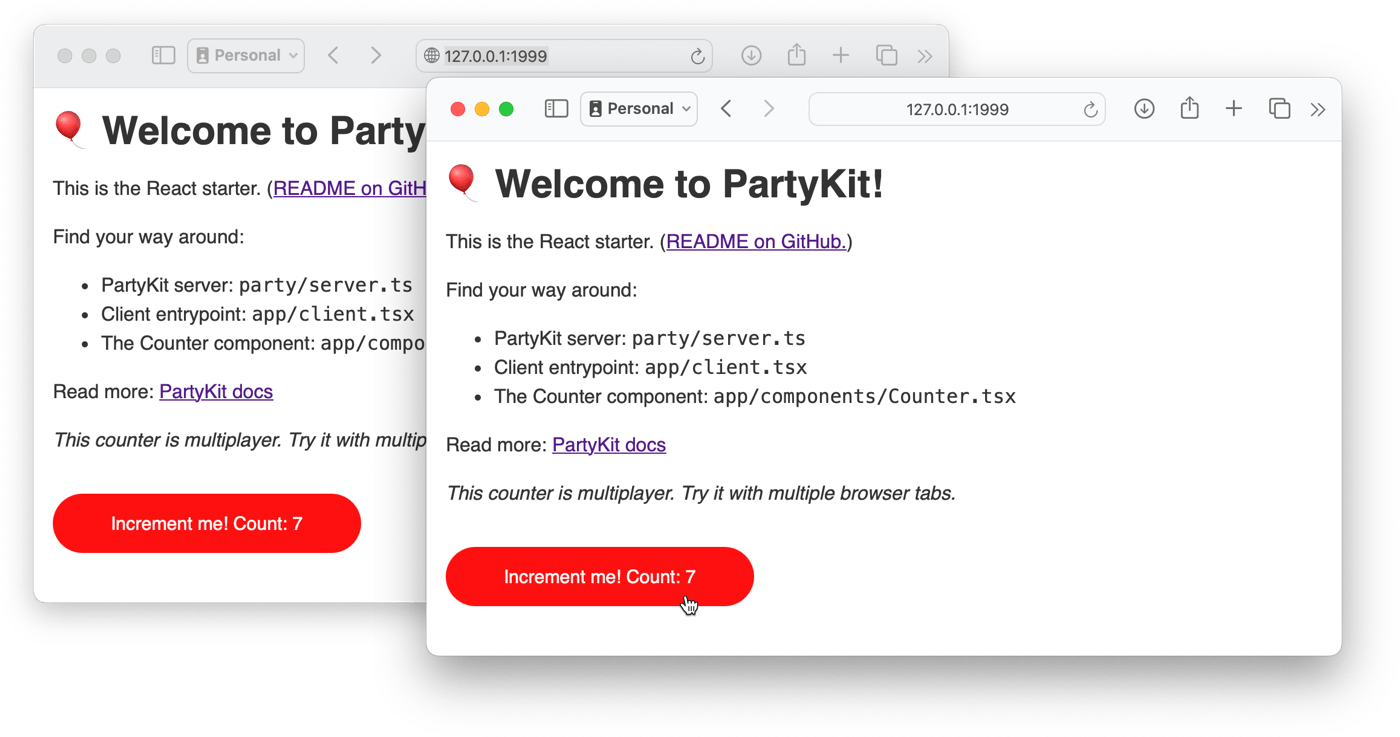Show downloads in front Safari window
The width and height of the screenshot is (1400, 737).
[x=1144, y=109]
